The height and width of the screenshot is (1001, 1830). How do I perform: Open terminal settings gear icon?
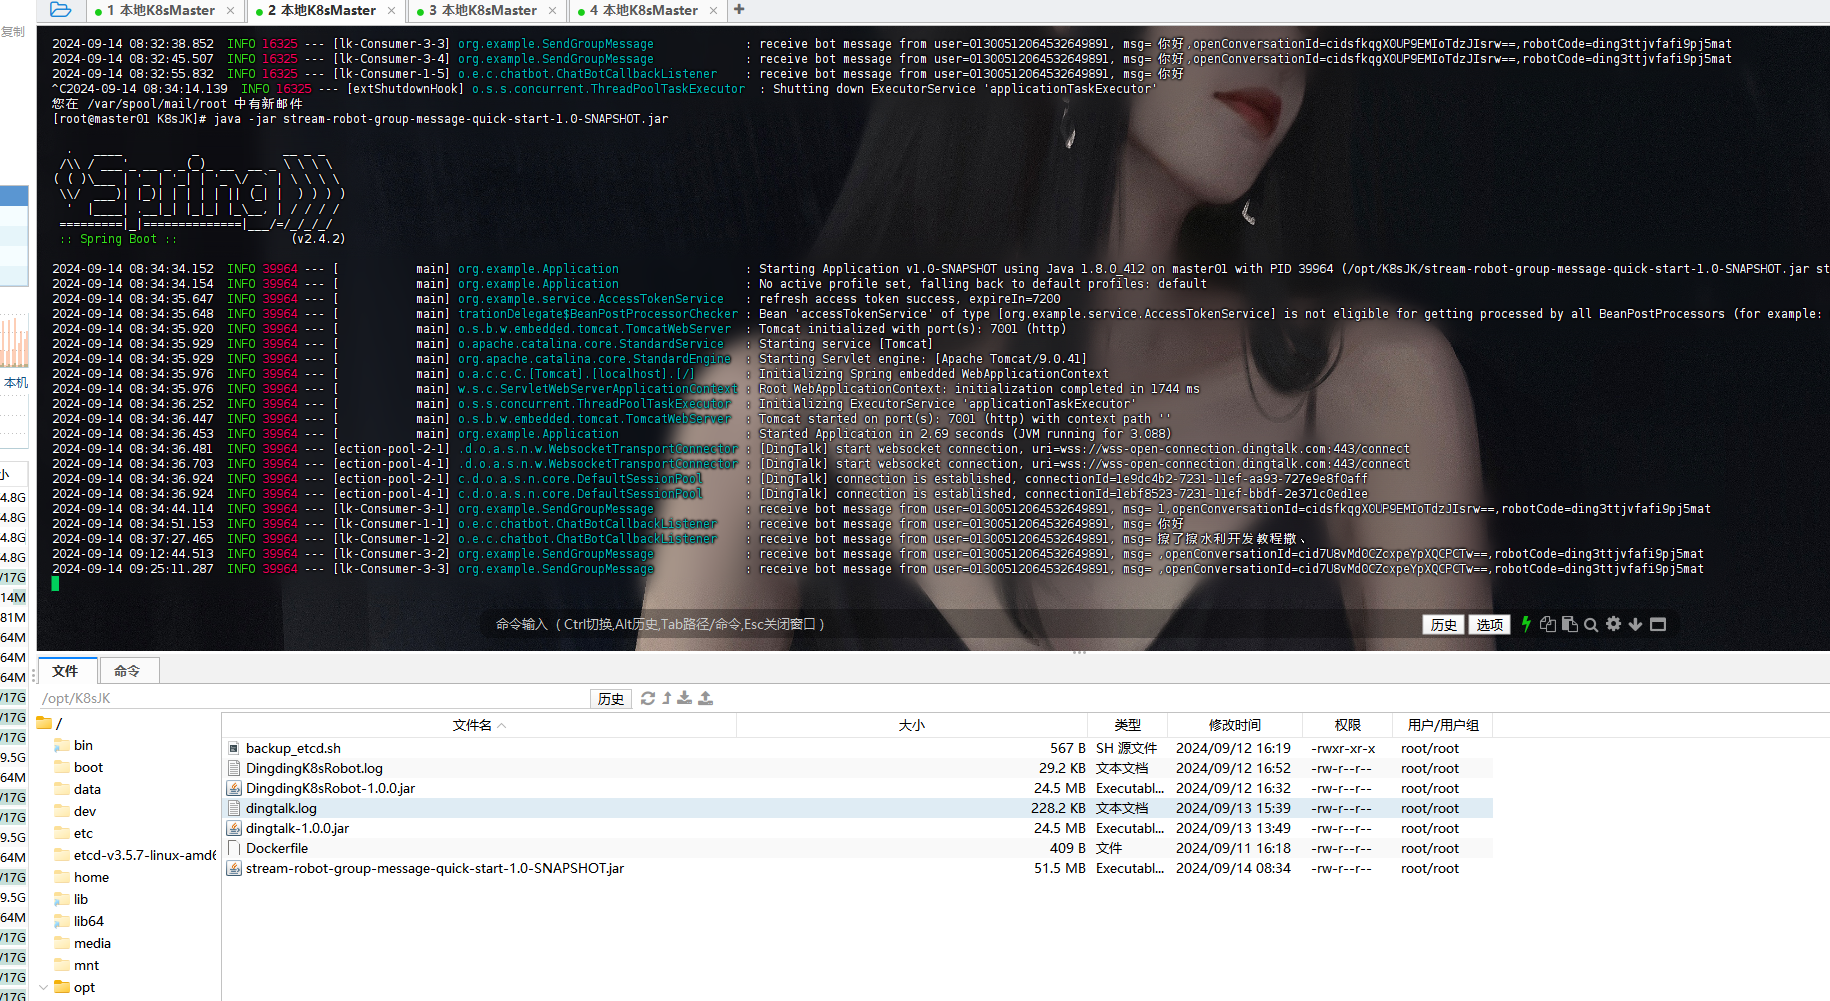click(1613, 624)
